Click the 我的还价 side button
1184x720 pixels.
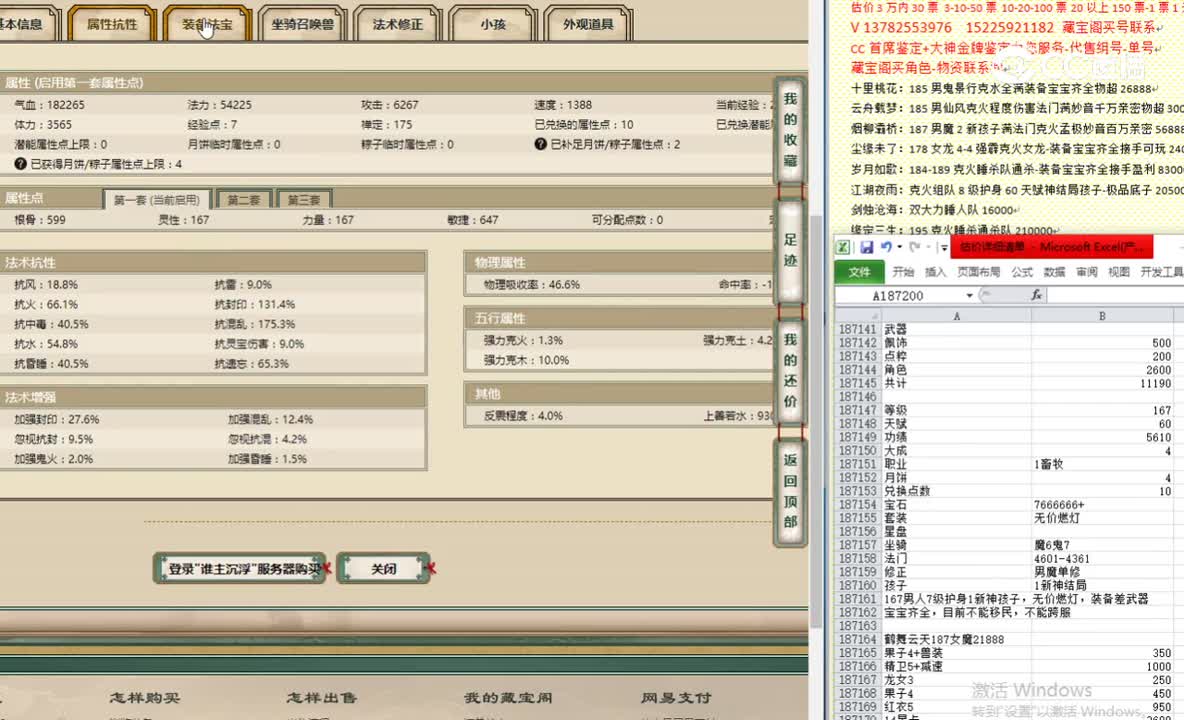pyautogui.click(x=790, y=371)
